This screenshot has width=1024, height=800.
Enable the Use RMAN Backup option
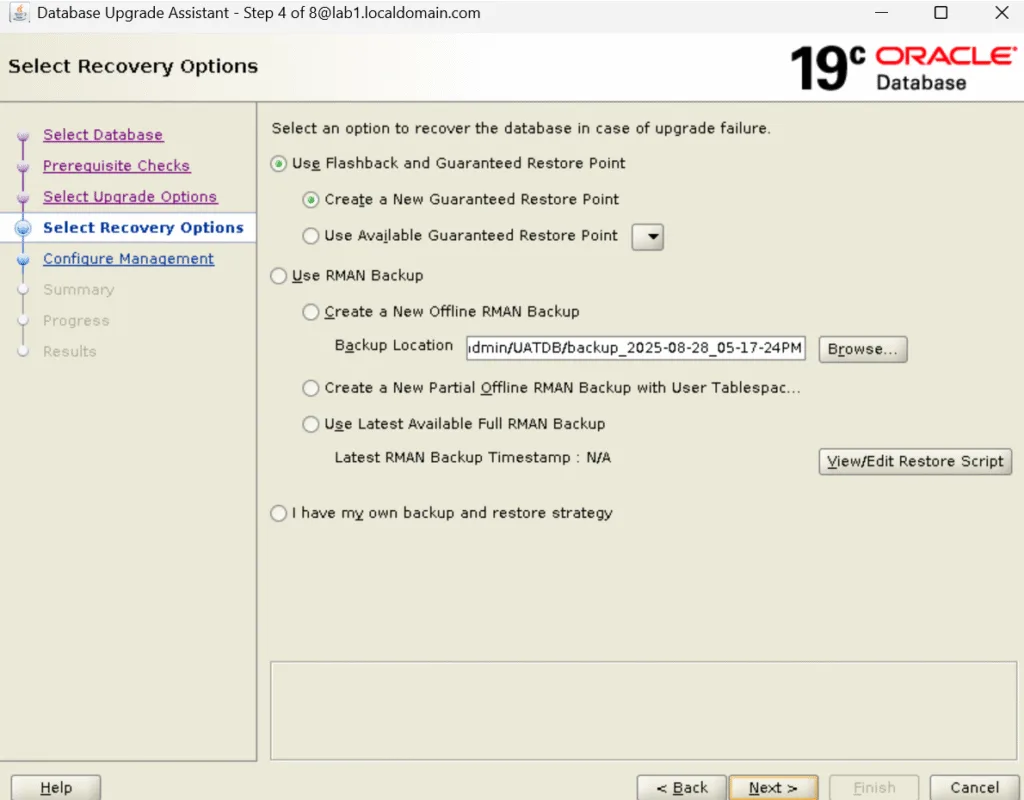(279, 276)
